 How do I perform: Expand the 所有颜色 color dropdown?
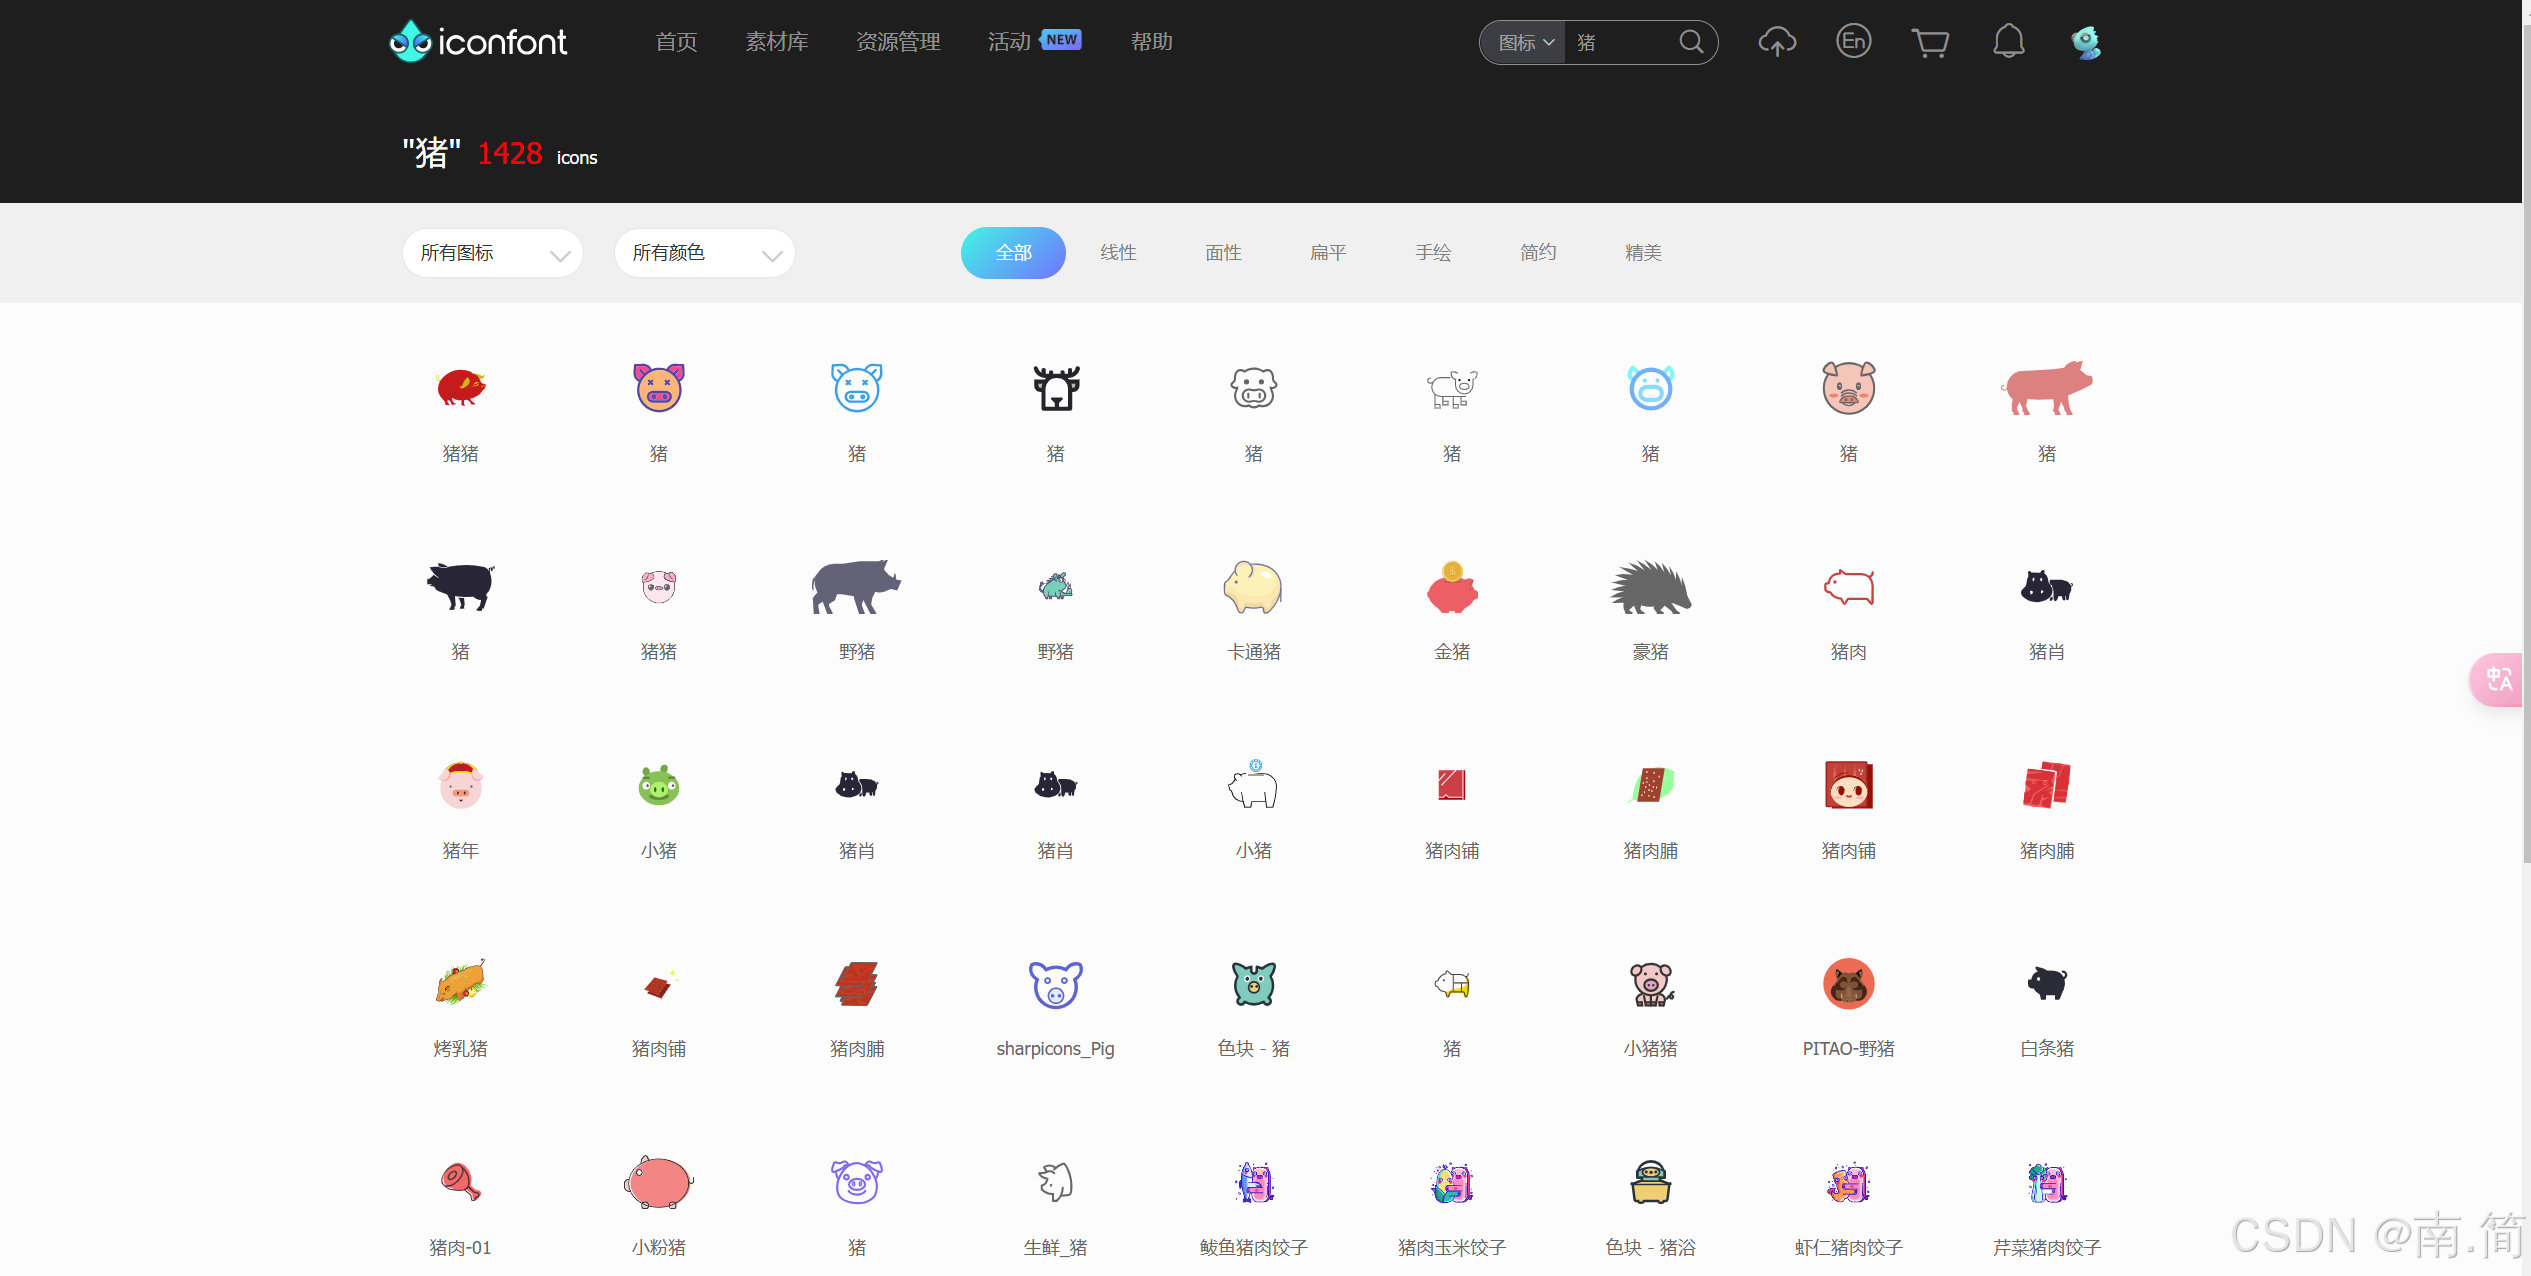click(x=704, y=253)
